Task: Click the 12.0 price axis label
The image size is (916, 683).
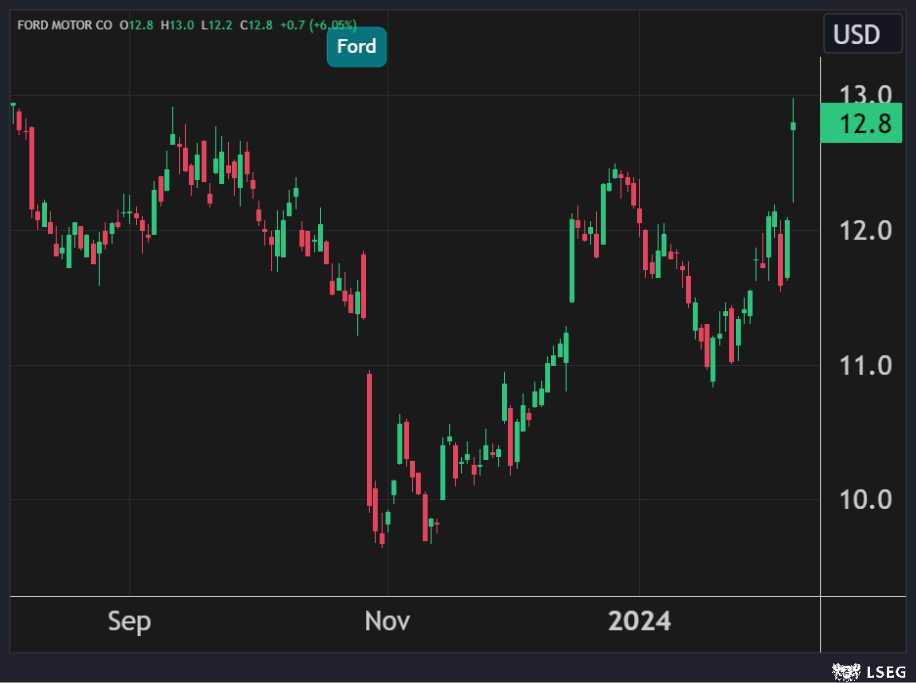Action: pos(865,231)
